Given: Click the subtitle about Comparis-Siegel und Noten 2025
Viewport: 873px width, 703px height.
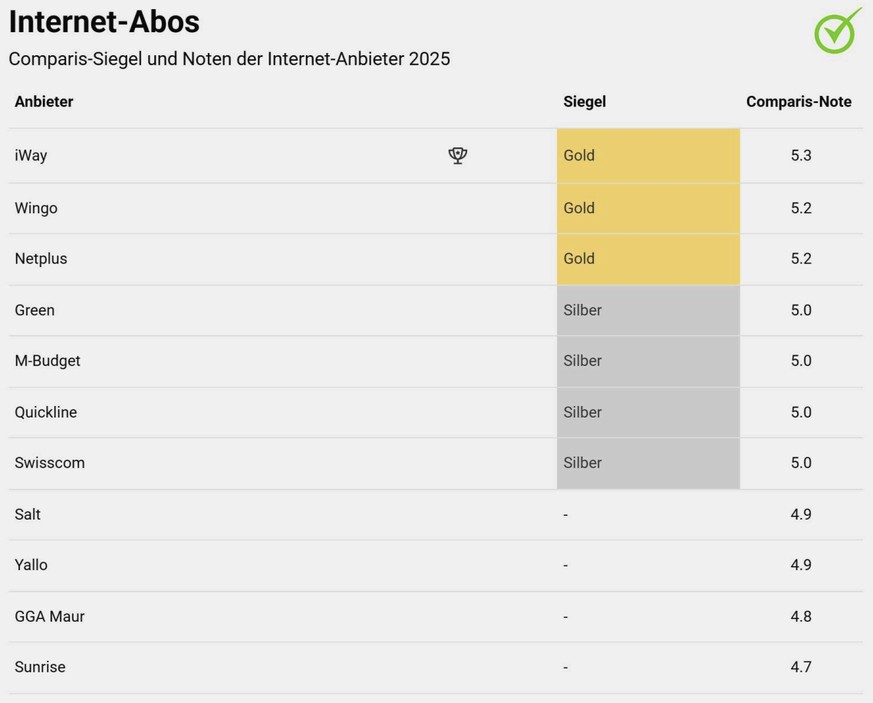Looking at the screenshot, I should pyautogui.click(x=229, y=59).
